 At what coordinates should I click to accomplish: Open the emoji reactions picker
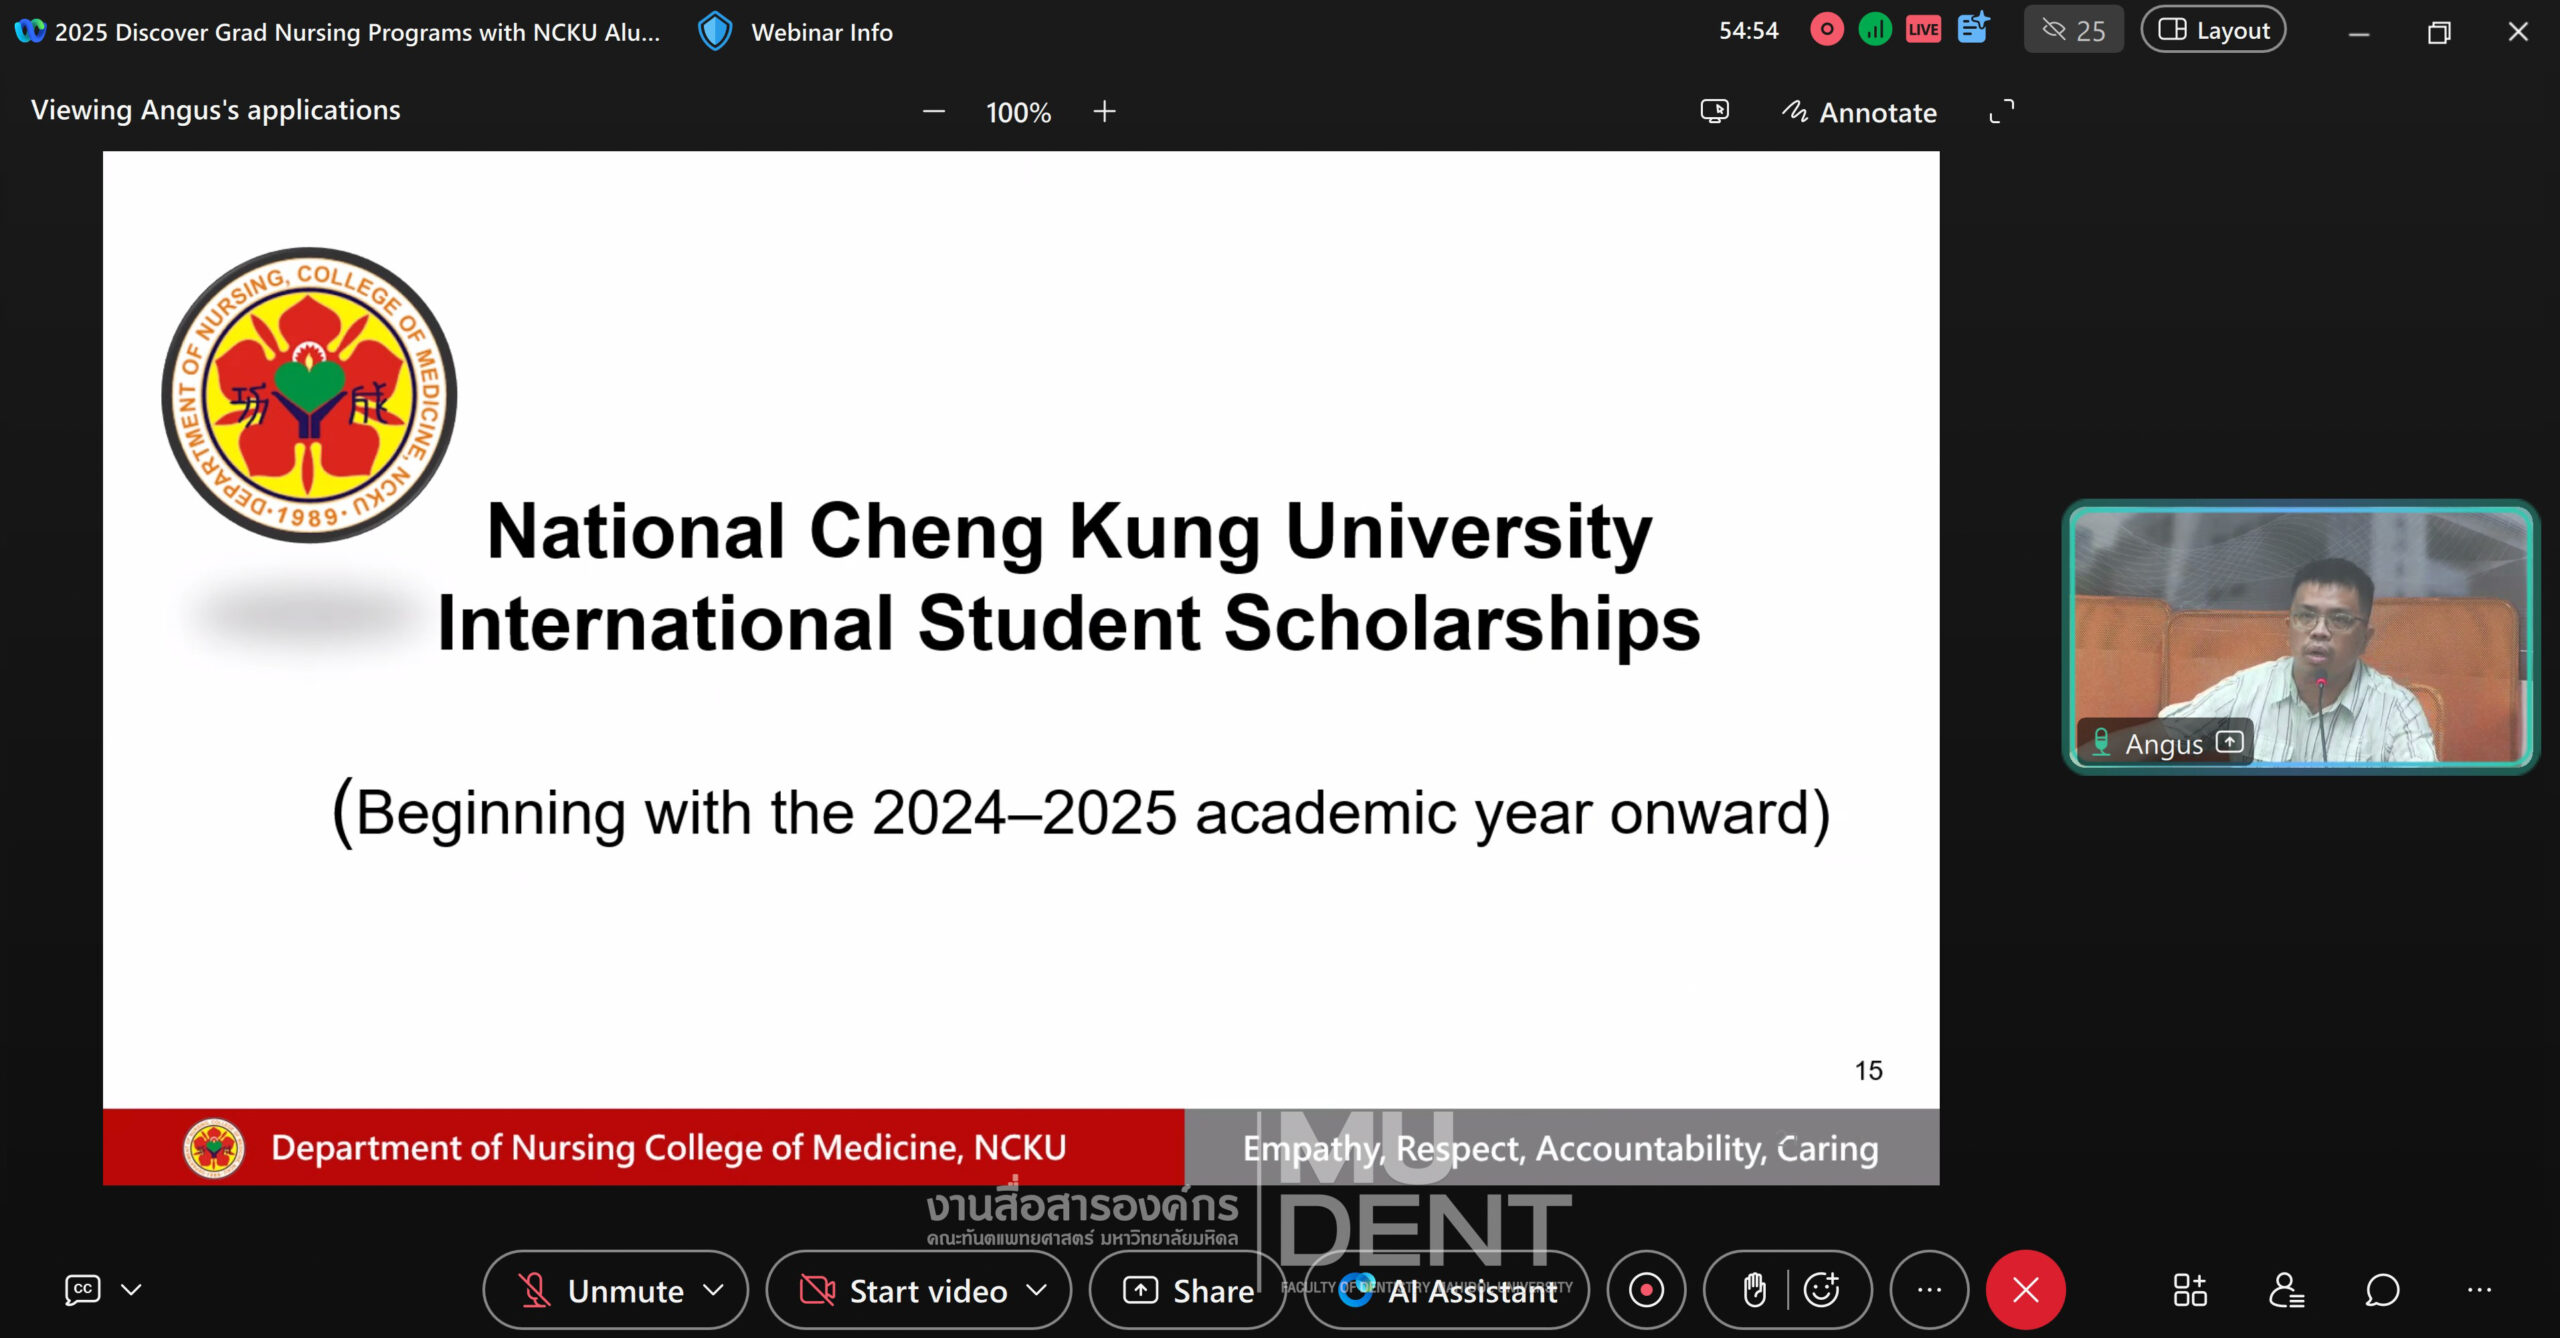tap(1822, 1290)
